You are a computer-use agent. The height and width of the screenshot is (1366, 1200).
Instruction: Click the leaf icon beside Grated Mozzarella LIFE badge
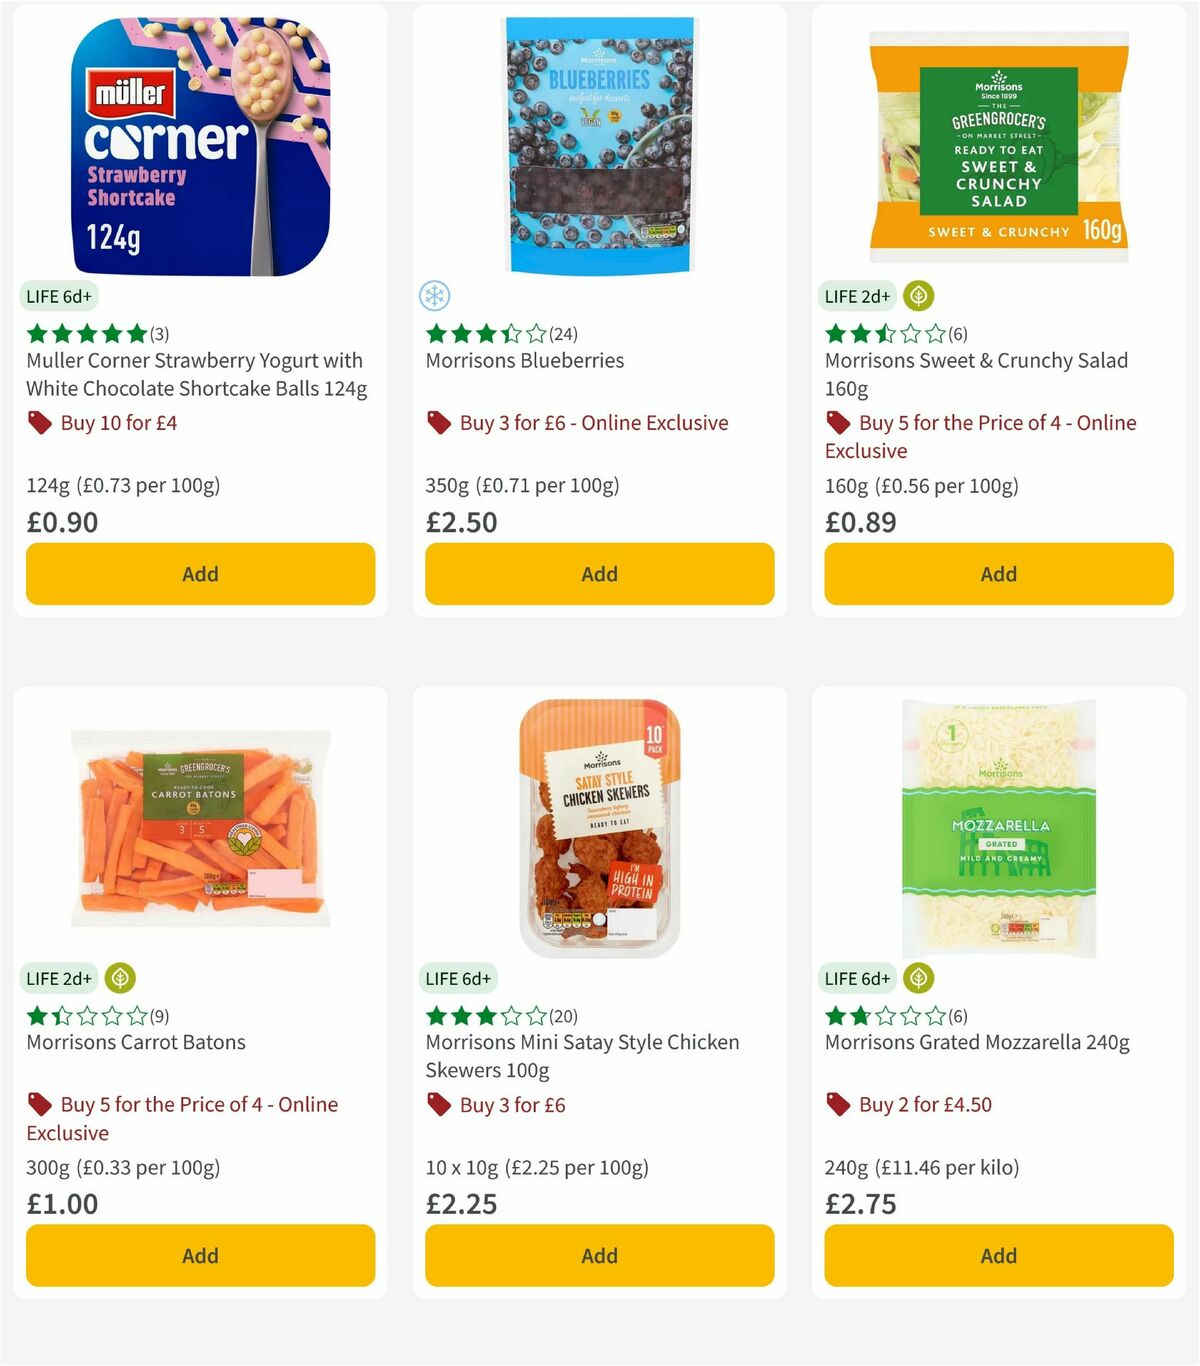tap(918, 978)
